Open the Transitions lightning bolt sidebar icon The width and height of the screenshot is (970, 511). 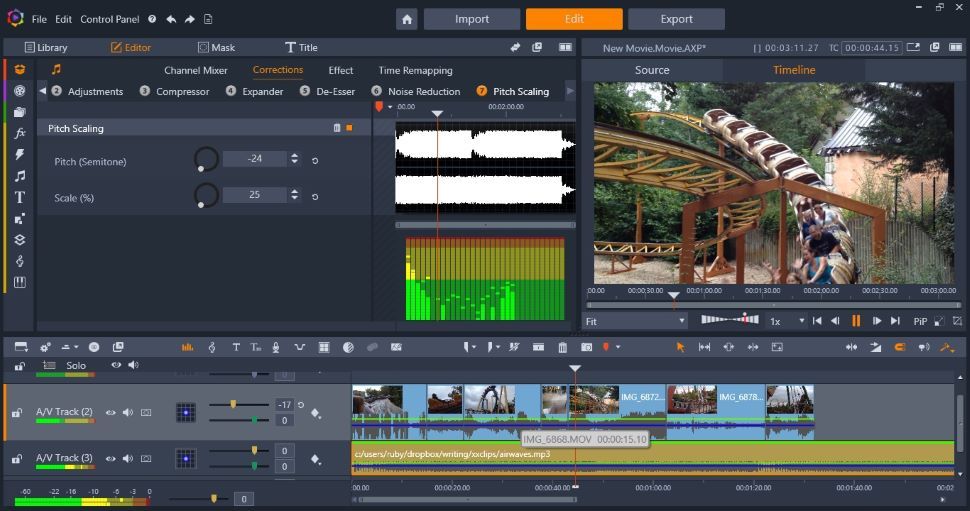pyautogui.click(x=19, y=154)
